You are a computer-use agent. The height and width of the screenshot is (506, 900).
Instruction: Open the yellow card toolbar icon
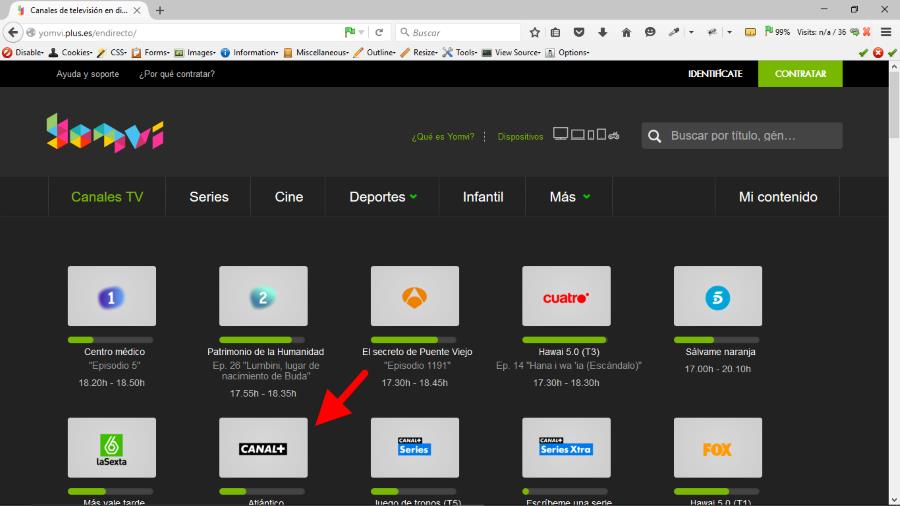click(x=750, y=33)
